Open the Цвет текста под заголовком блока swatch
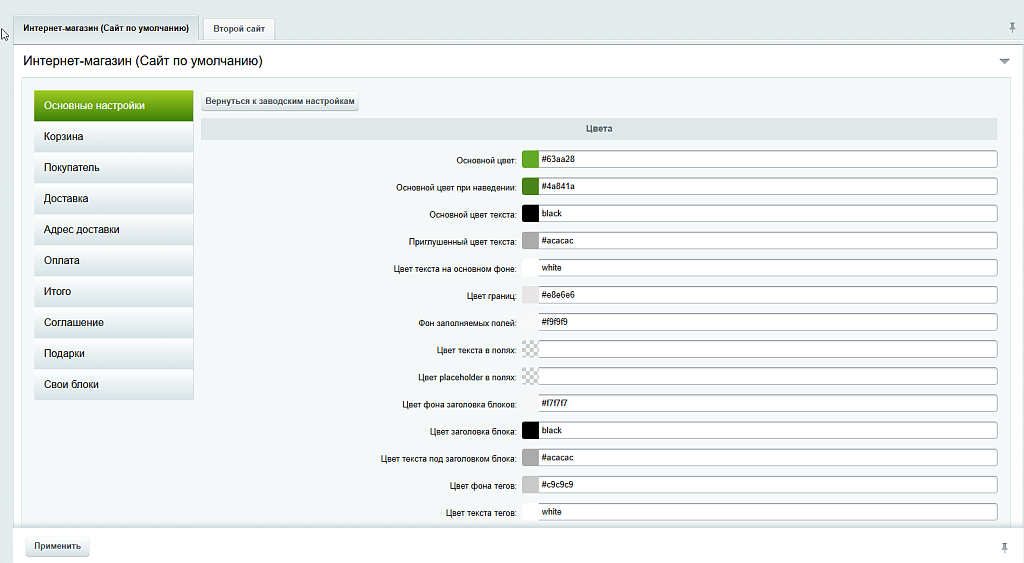The height and width of the screenshot is (563, 1024). click(x=530, y=458)
